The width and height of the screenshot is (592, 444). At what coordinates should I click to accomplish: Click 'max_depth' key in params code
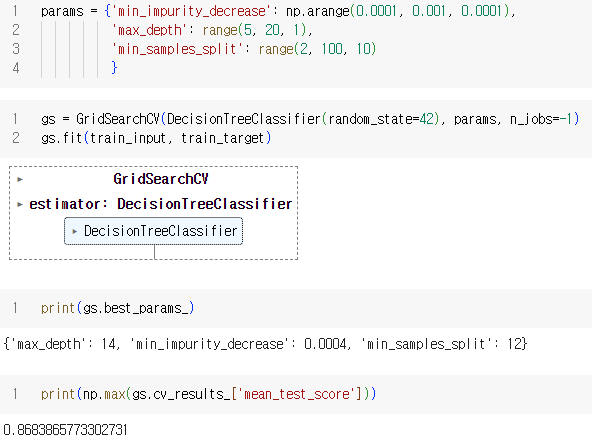tap(150, 30)
